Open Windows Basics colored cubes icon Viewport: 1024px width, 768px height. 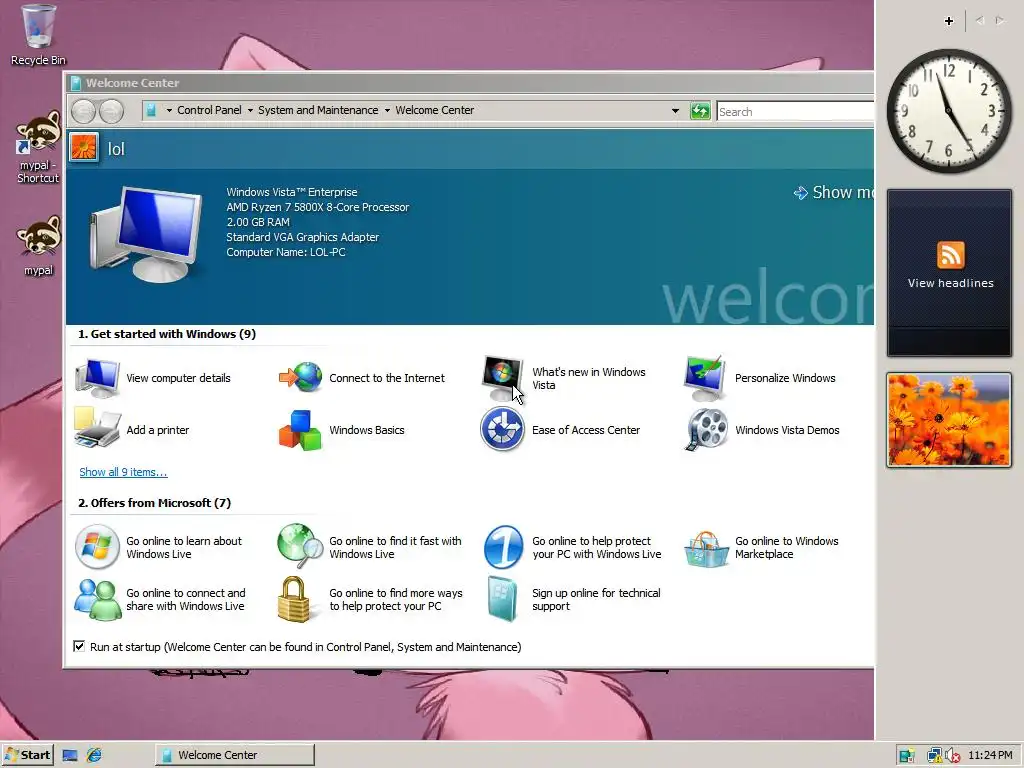300,430
